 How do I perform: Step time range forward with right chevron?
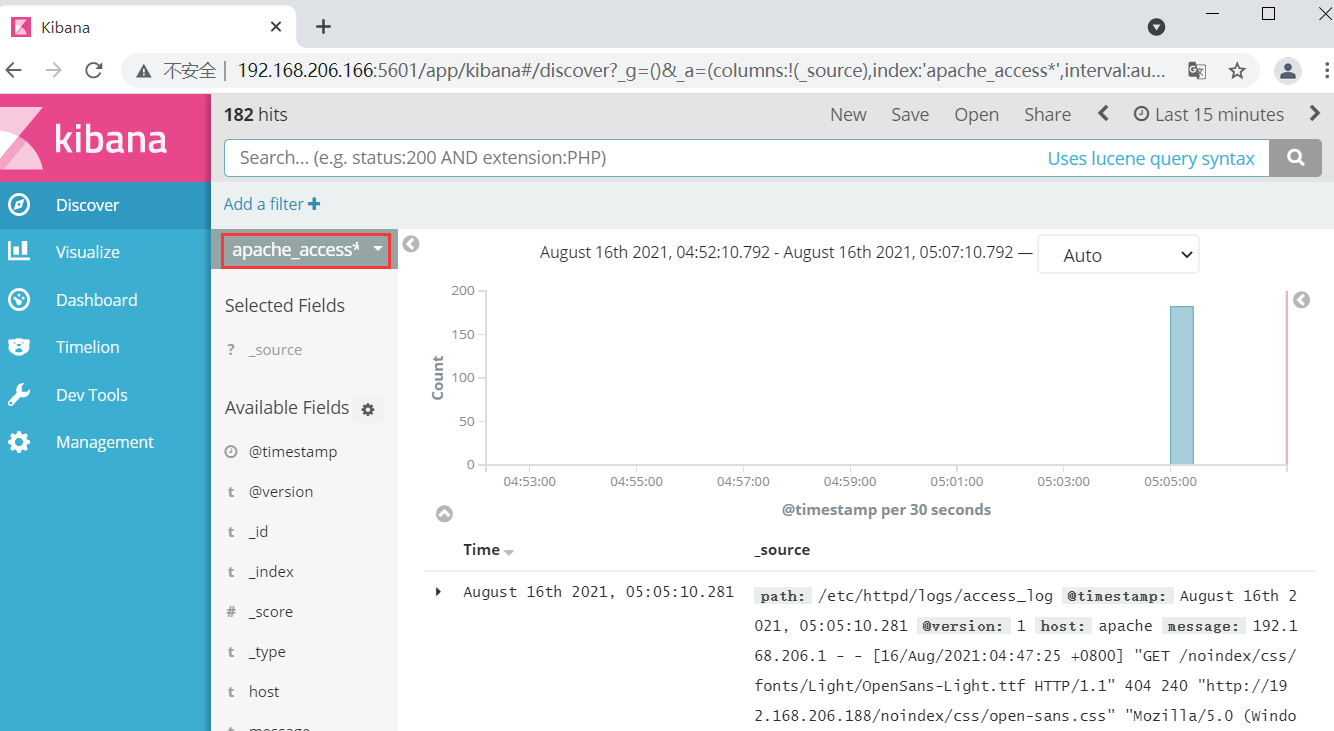1315,114
